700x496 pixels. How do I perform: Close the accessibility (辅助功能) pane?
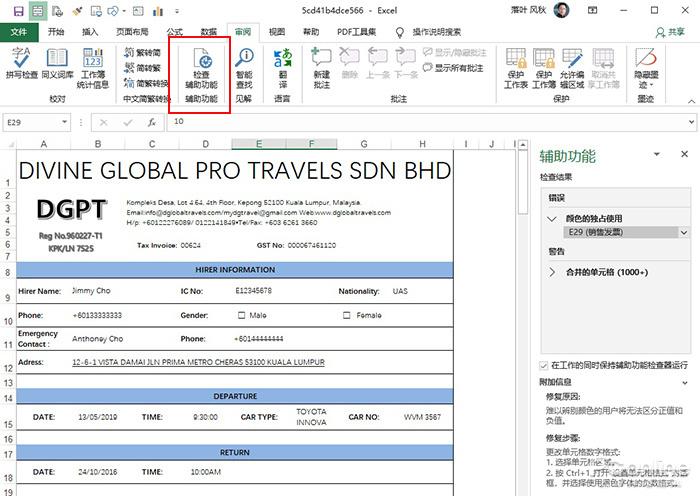[x=684, y=154]
